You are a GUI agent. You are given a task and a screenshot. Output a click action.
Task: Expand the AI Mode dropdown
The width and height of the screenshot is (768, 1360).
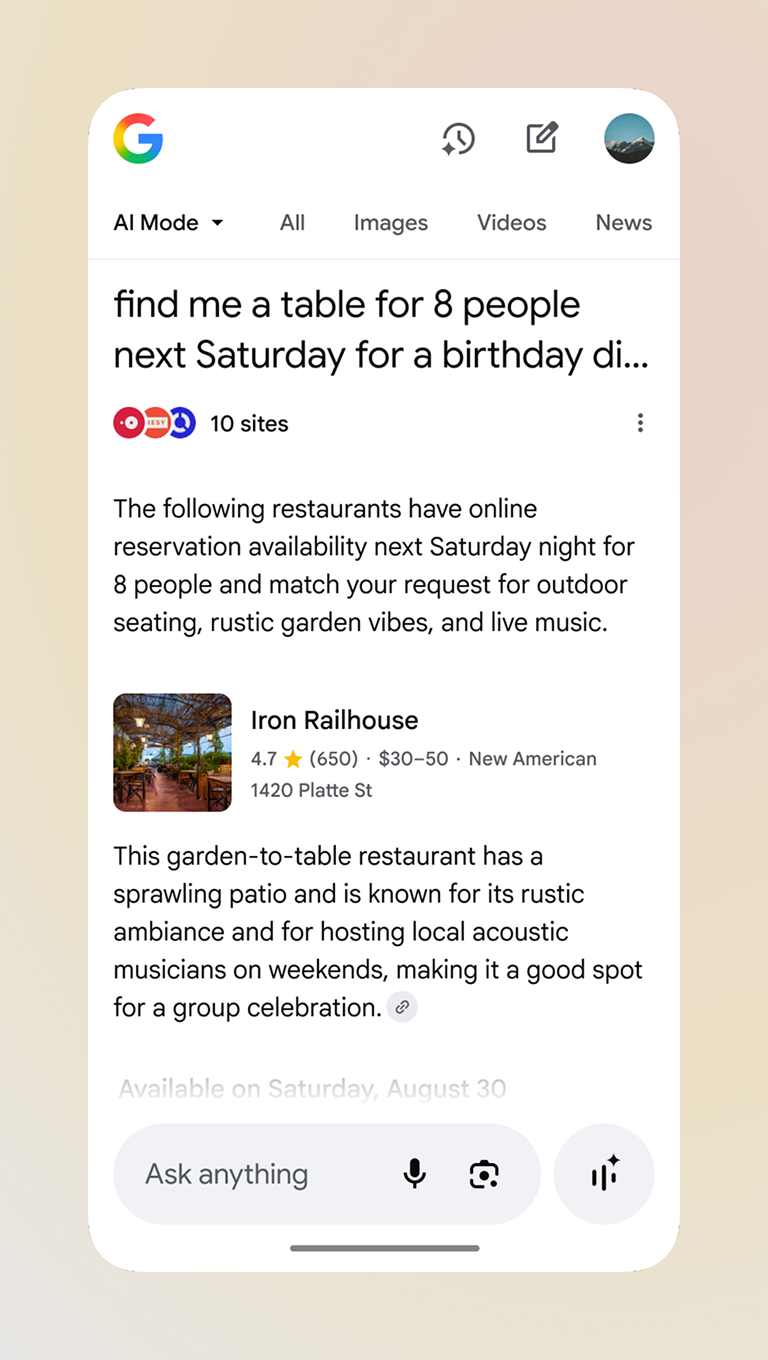(x=169, y=223)
